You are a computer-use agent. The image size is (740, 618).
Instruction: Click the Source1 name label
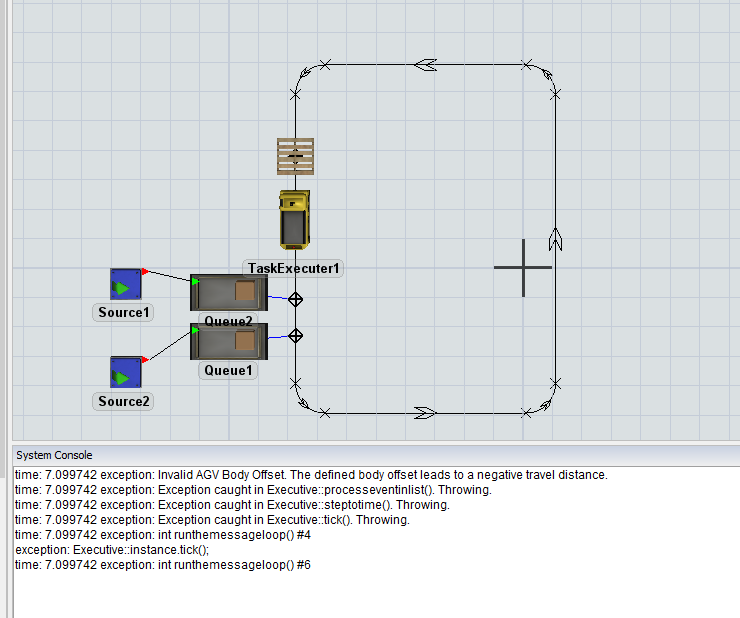[x=125, y=312]
